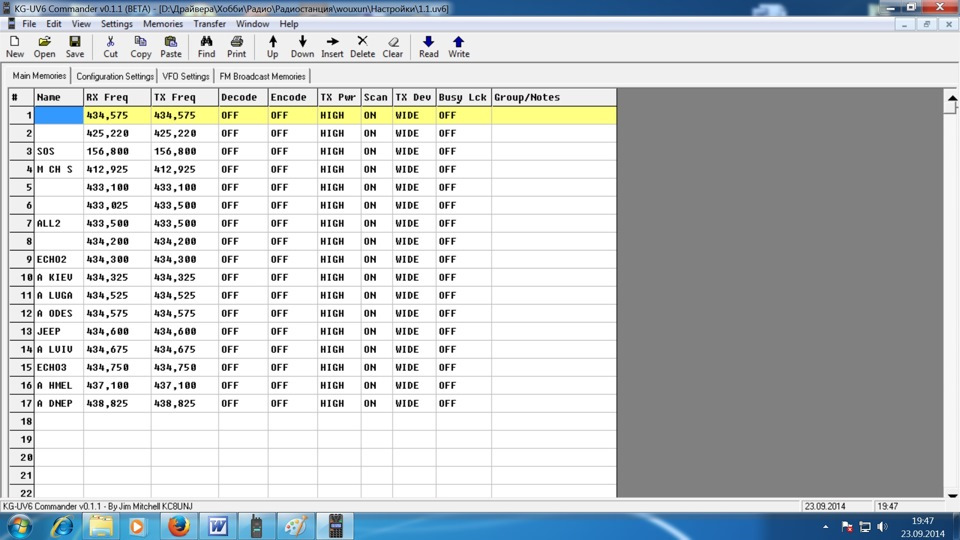The width and height of the screenshot is (960, 540).
Task: Select the SOS channel name cell
Action: pos(59,151)
